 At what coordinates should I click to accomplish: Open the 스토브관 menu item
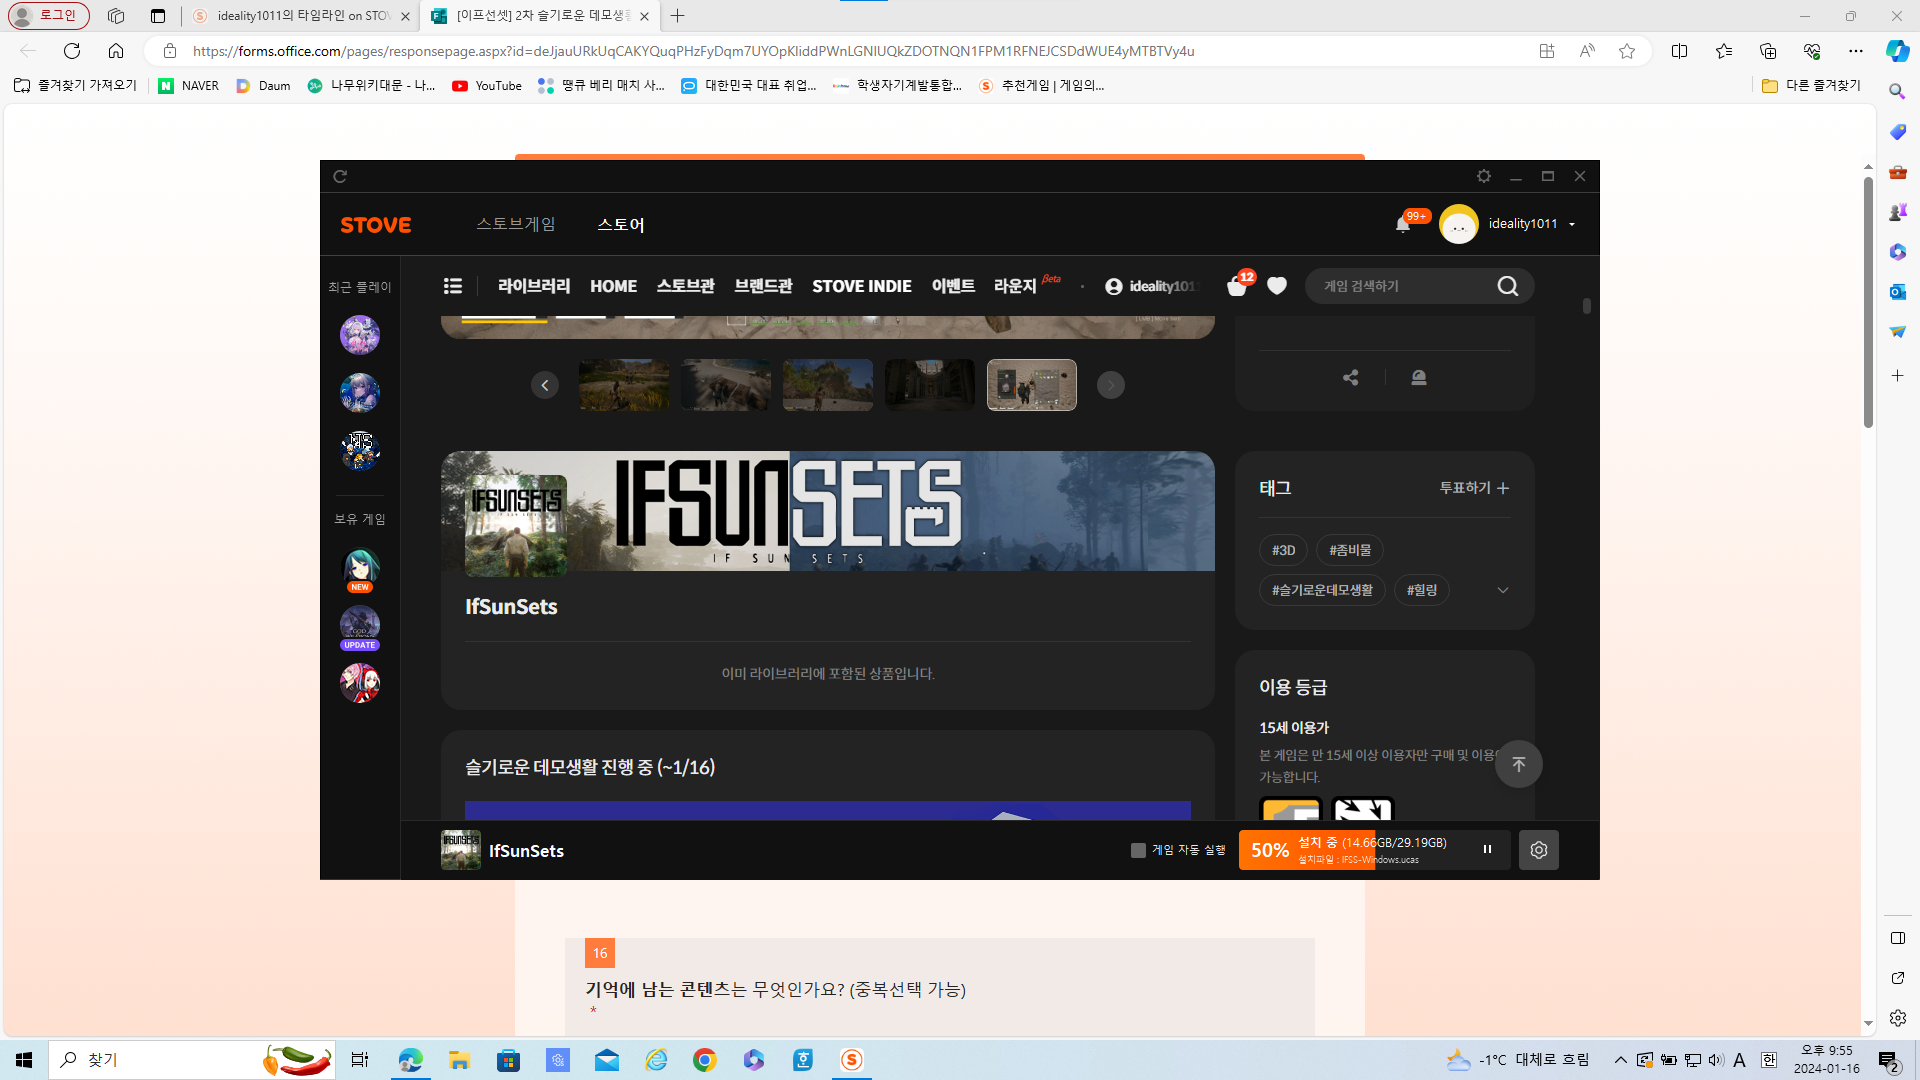pos(685,286)
